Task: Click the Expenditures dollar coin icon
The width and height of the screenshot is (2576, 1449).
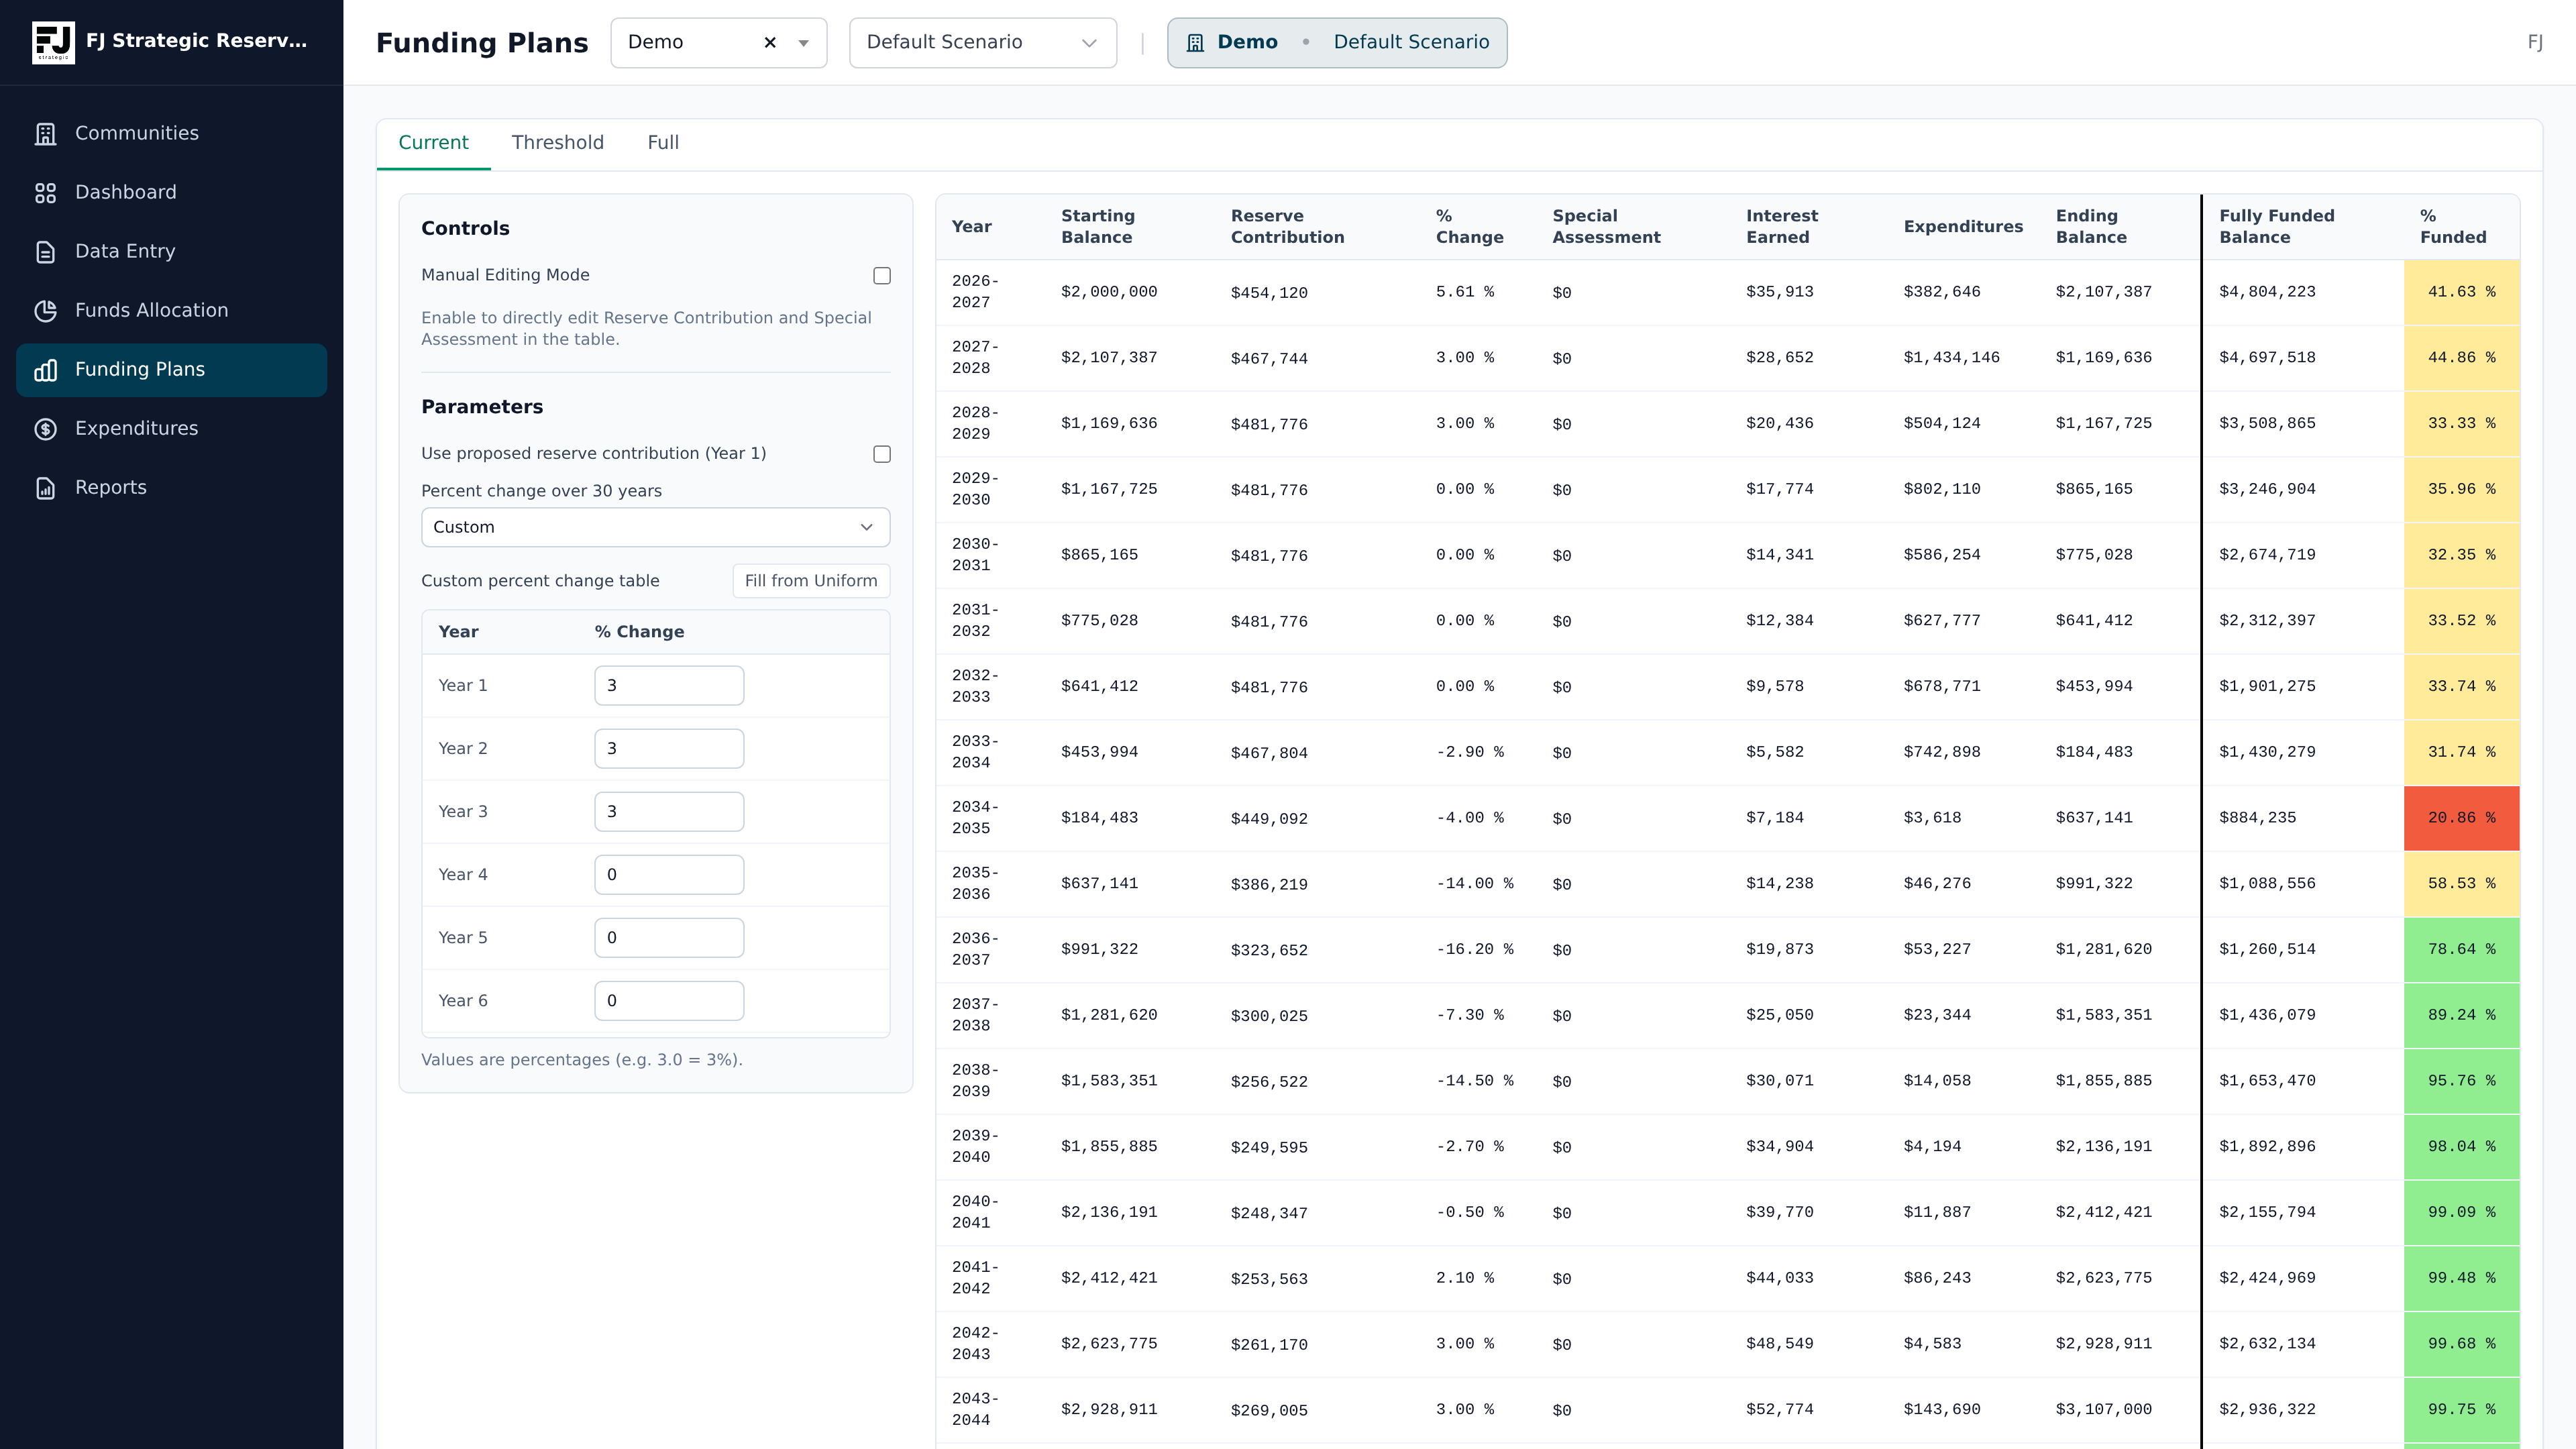Action: coord(45,428)
